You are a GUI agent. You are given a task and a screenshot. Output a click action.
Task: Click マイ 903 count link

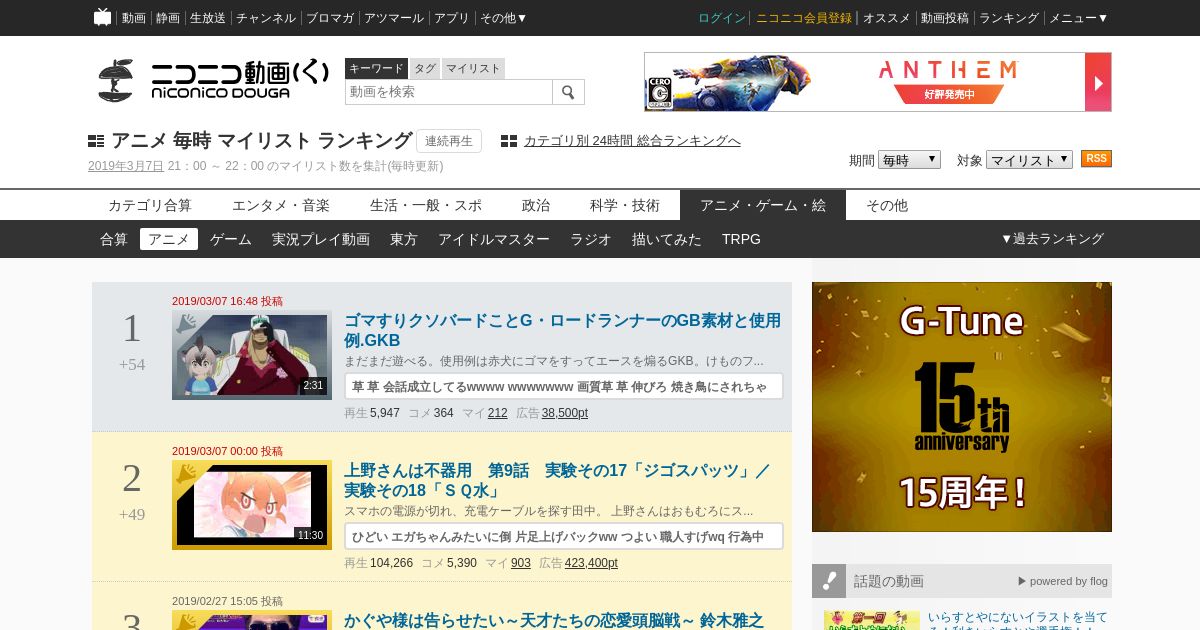521,563
